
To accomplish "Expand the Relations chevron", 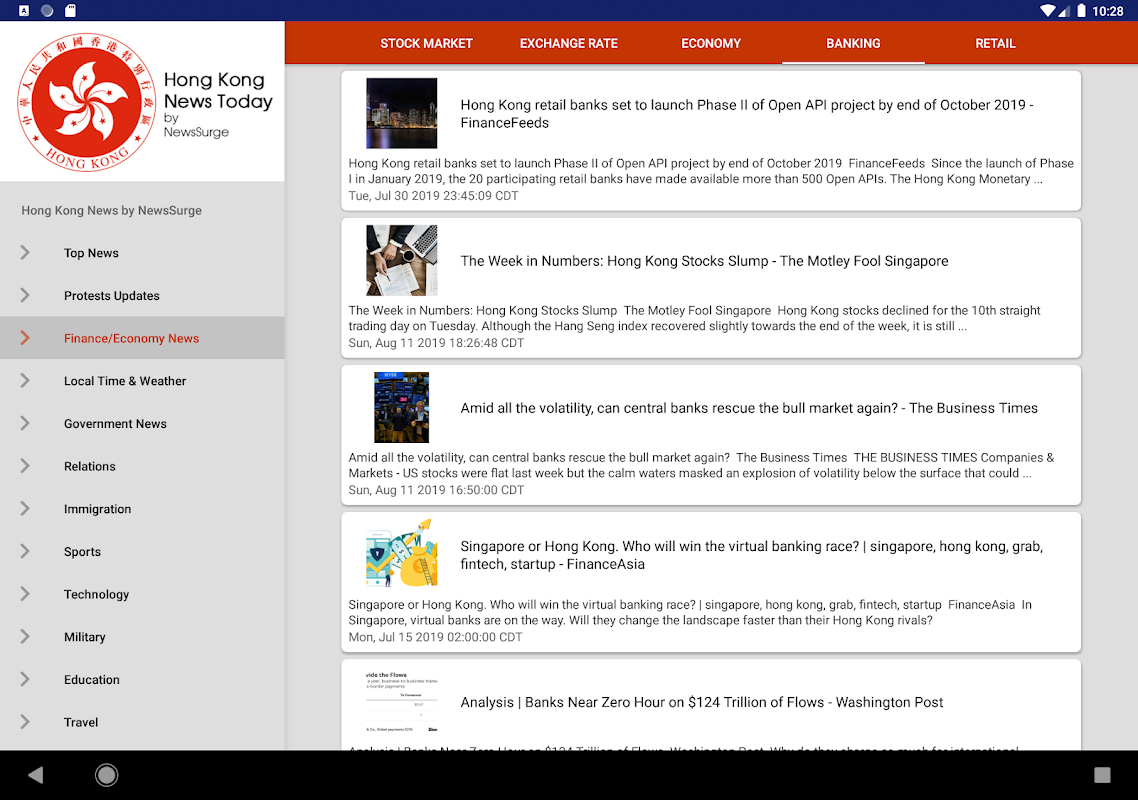I will click(25, 466).
